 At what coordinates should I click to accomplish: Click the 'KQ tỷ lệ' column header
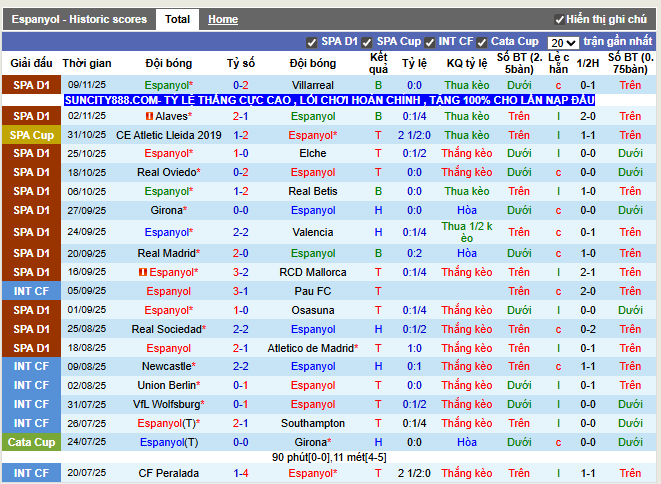[x=467, y=63]
